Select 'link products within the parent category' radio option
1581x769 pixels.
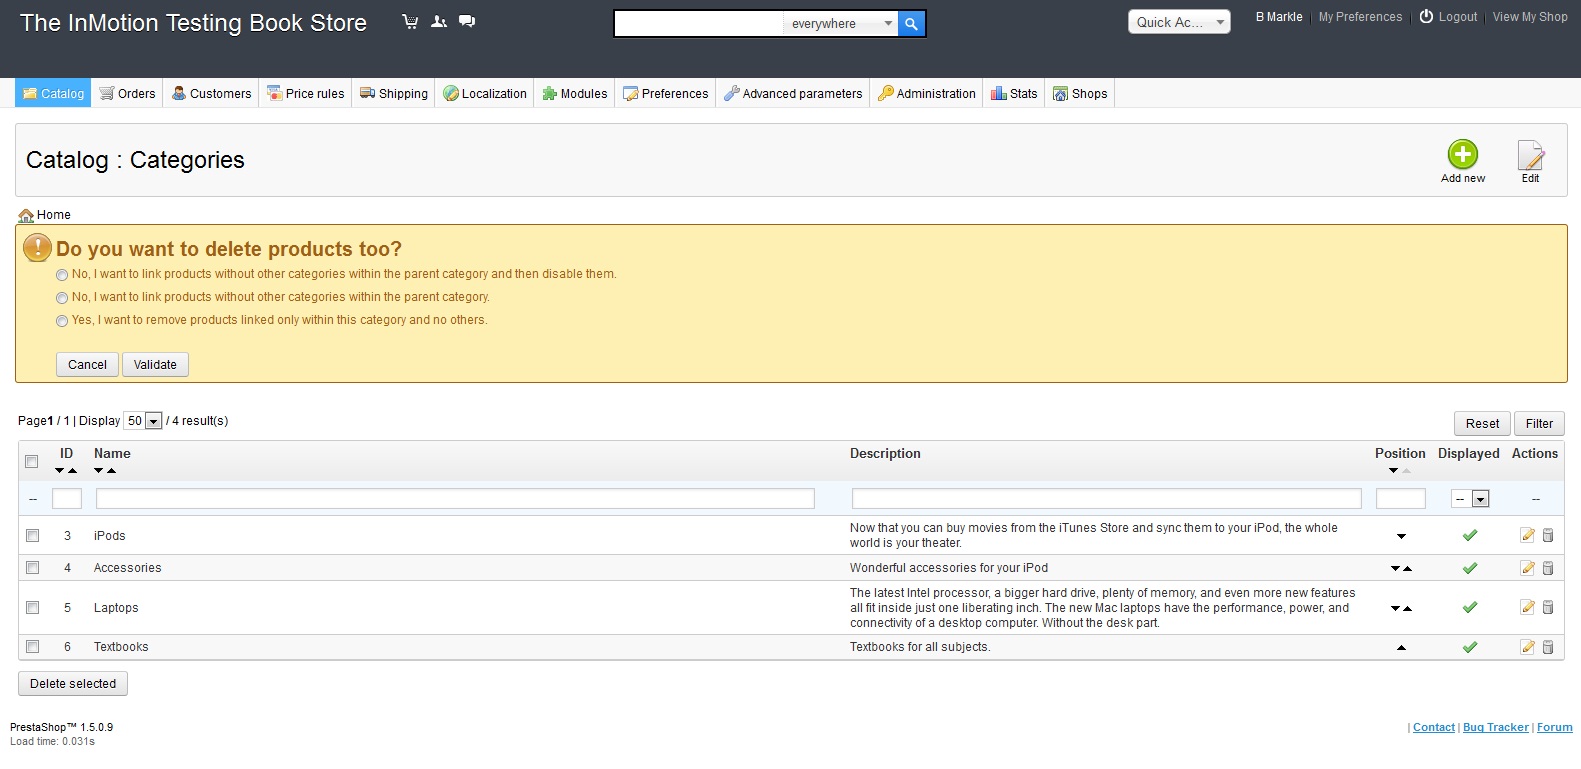62,298
